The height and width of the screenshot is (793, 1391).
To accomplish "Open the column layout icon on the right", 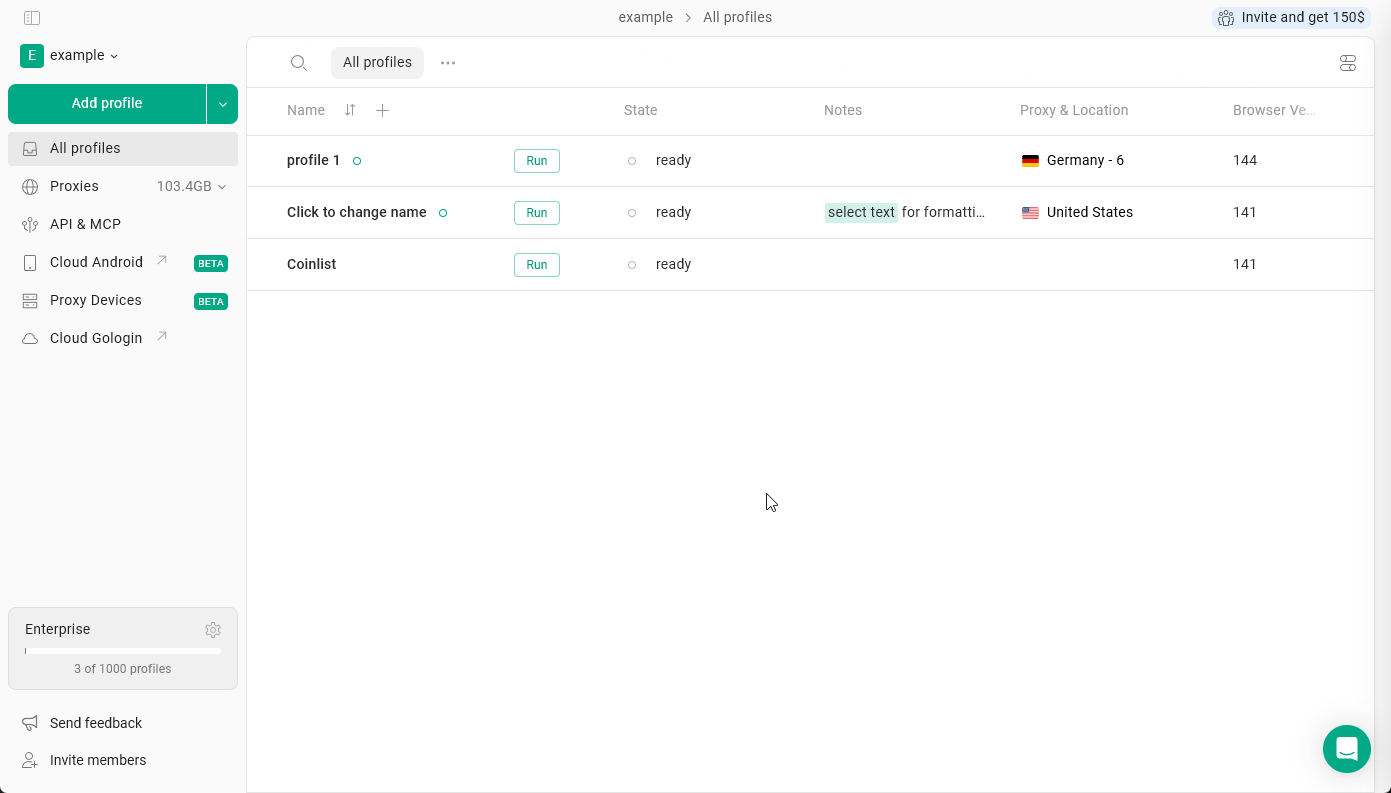I will pyautogui.click(x=1348, y=62).
